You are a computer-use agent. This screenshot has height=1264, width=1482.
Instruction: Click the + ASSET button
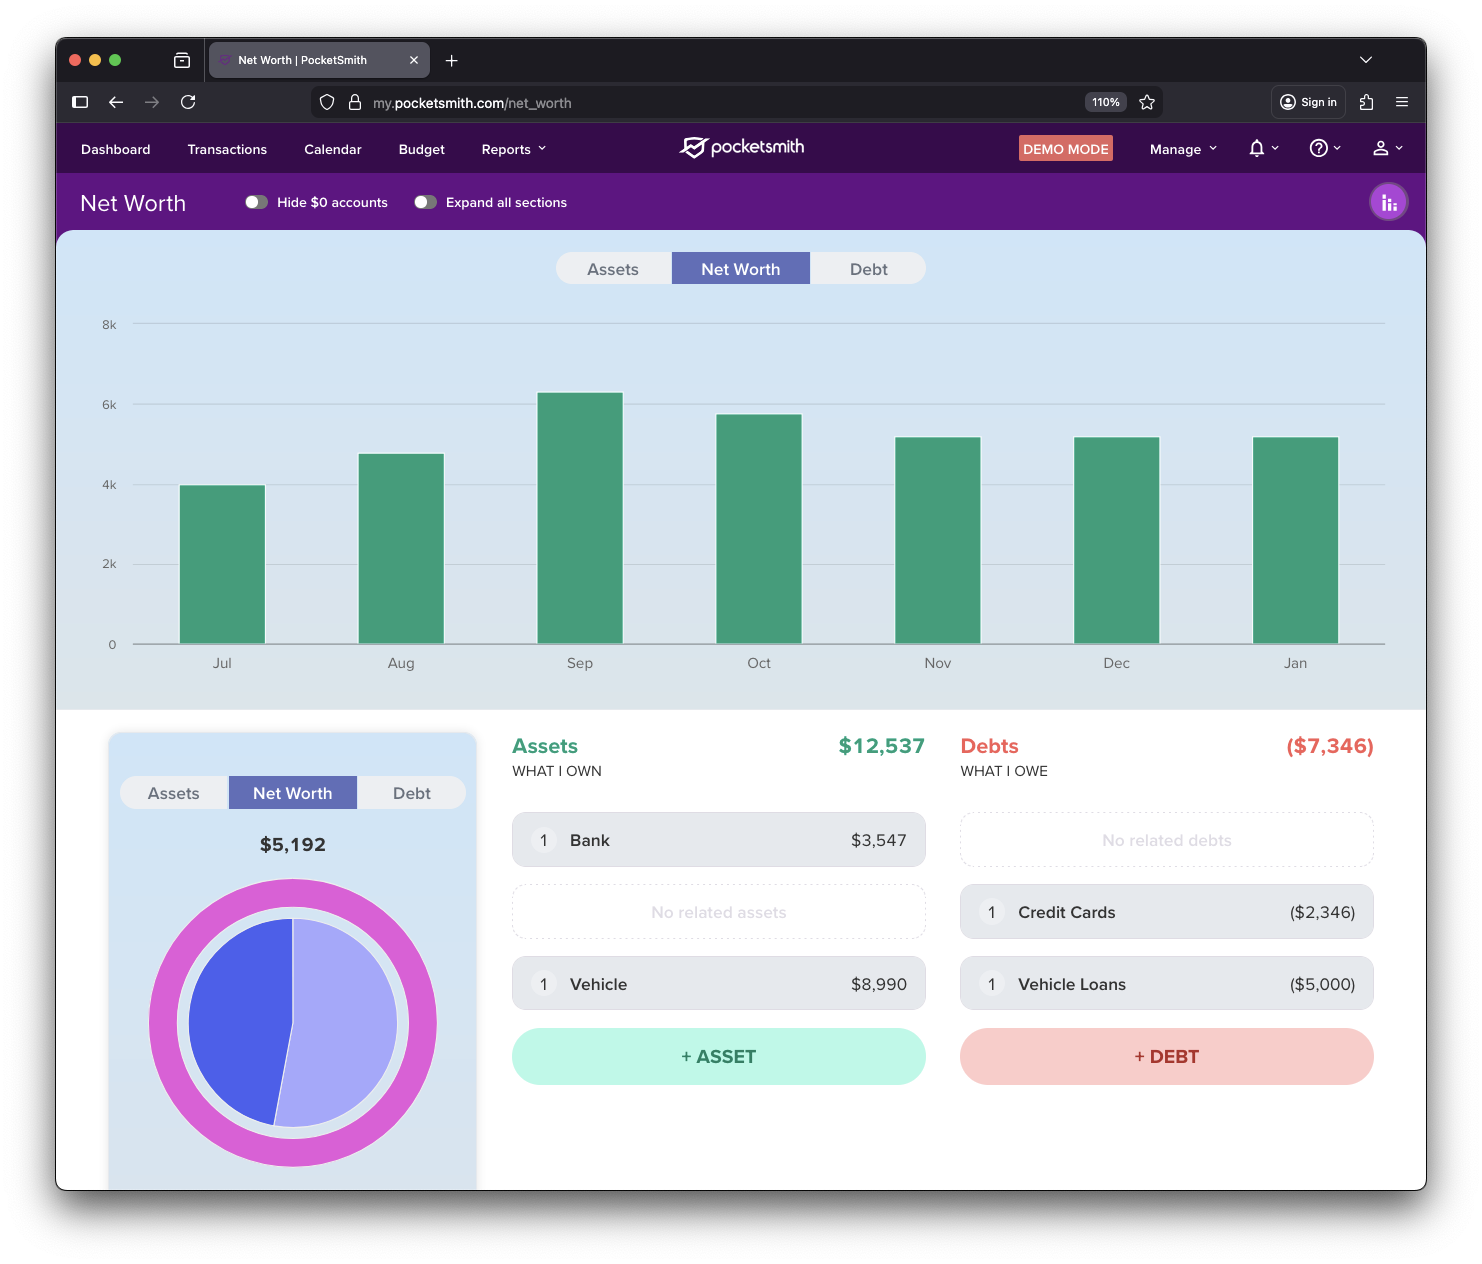[x=718, y=1057]
